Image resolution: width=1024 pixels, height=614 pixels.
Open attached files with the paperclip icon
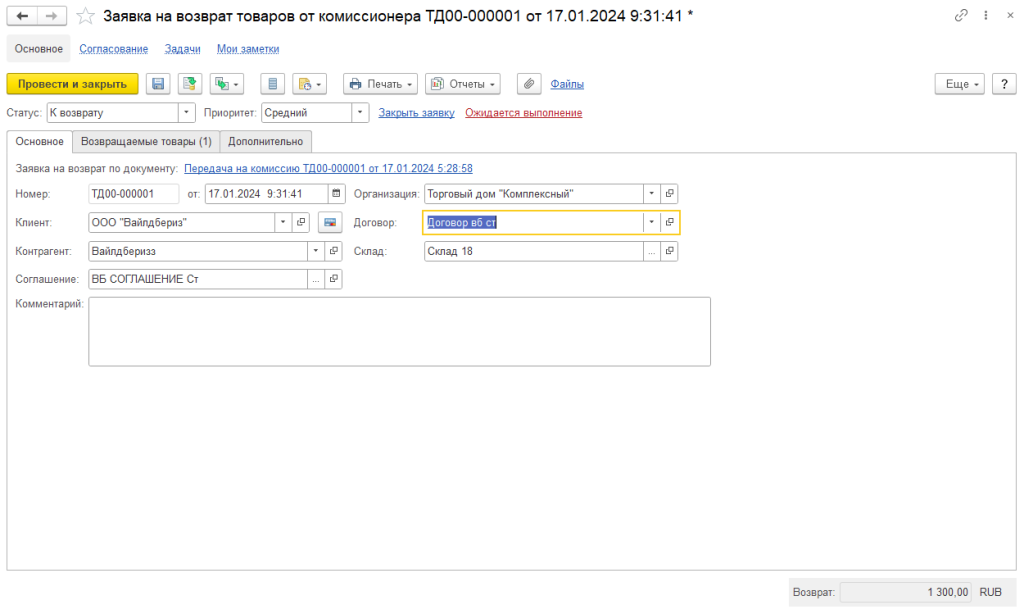[x=529, y=84]
